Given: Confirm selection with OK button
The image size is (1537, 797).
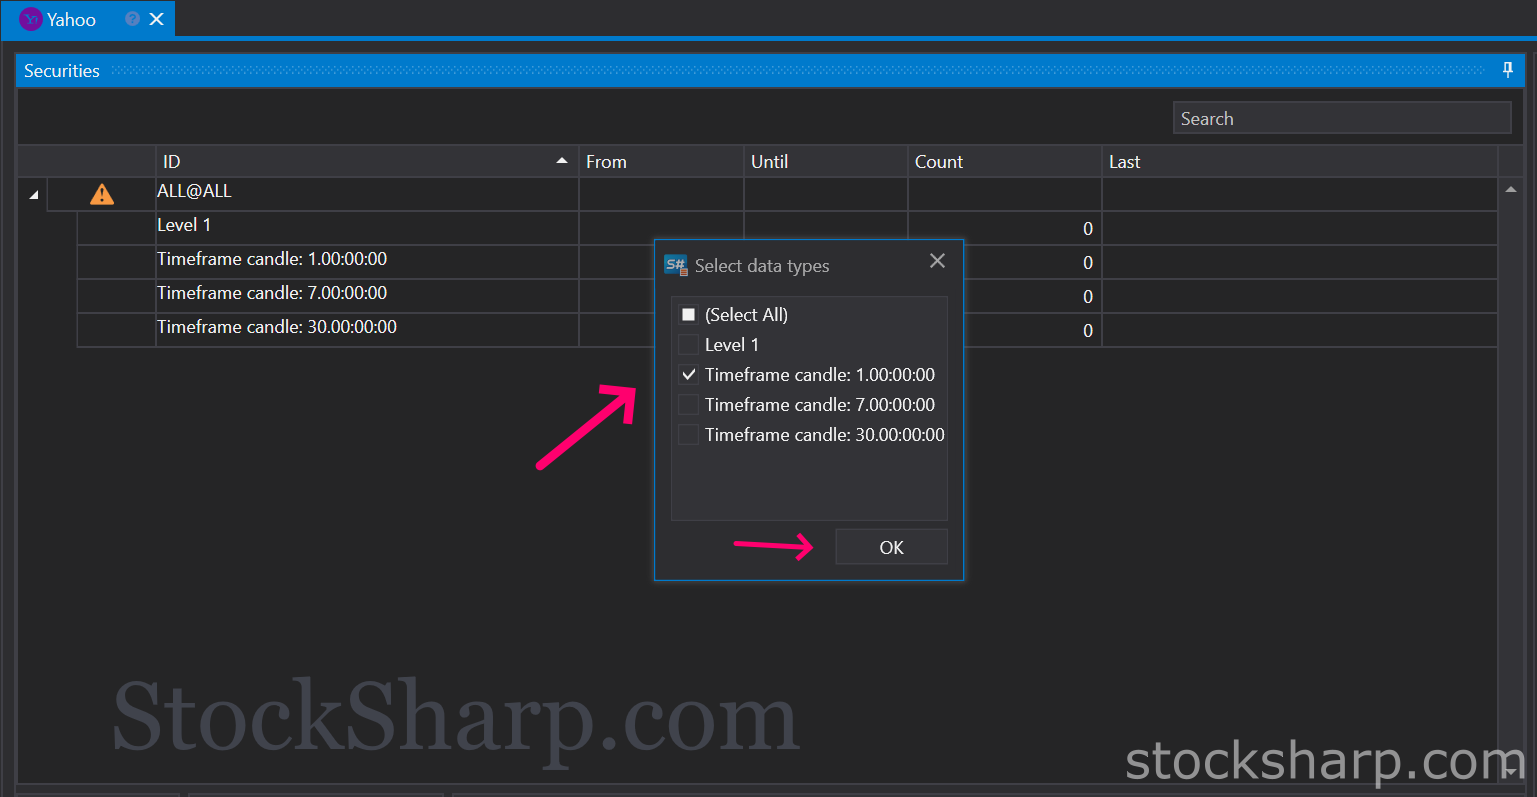Looking at the screenshot, I should click(x=891, y=547).
